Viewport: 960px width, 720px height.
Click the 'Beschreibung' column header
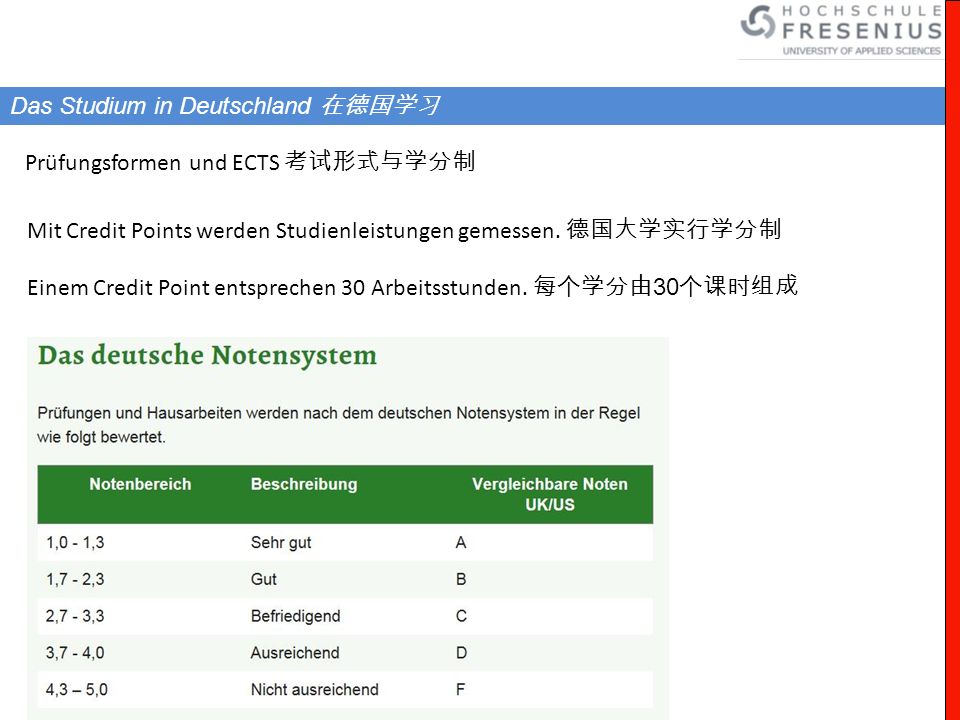(x=304, y=484)
